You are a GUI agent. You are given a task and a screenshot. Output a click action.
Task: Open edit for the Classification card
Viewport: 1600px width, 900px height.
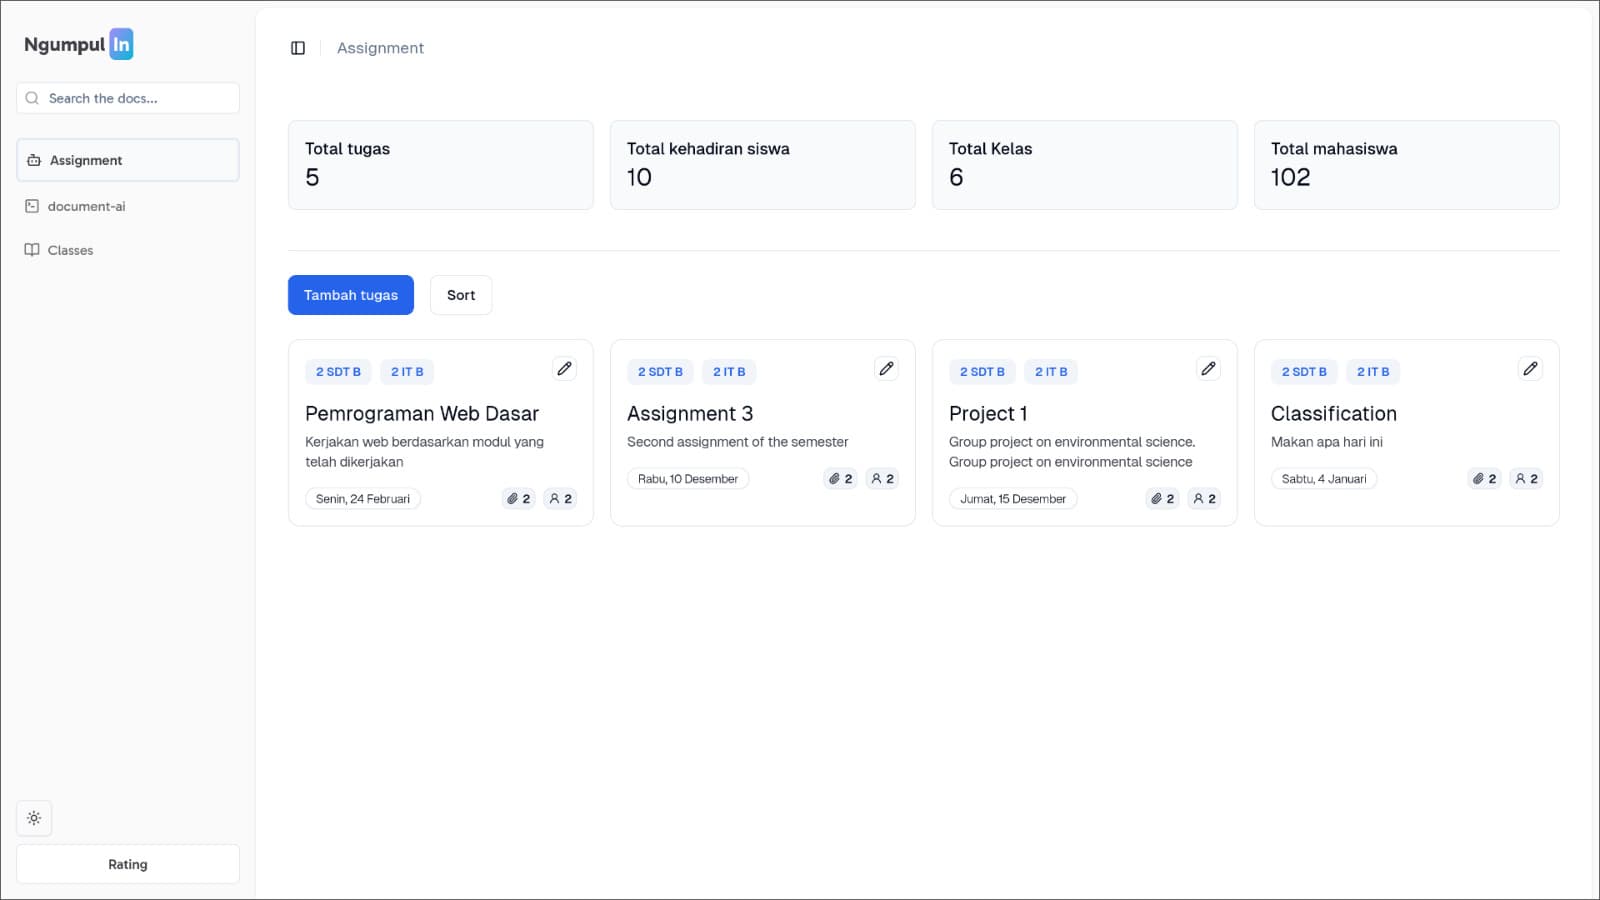point(1530,369)
